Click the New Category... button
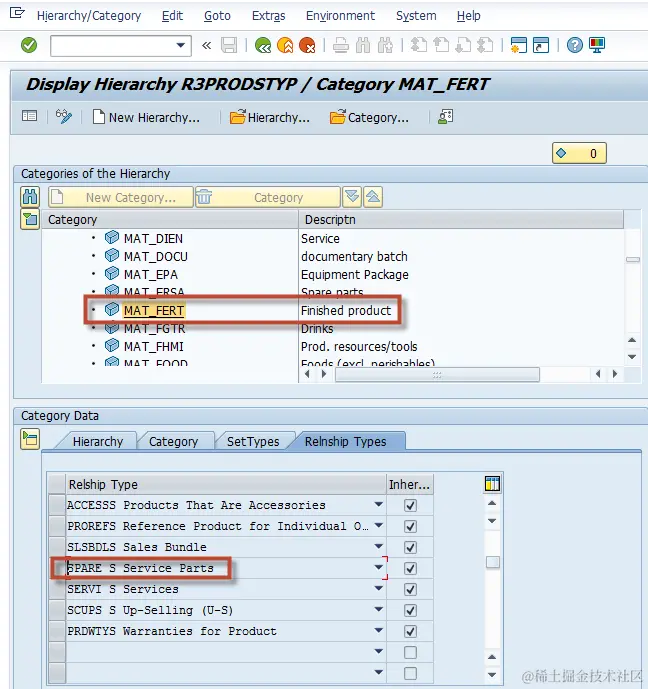This screenshot has width=648, height=689. tap(120, 197)
